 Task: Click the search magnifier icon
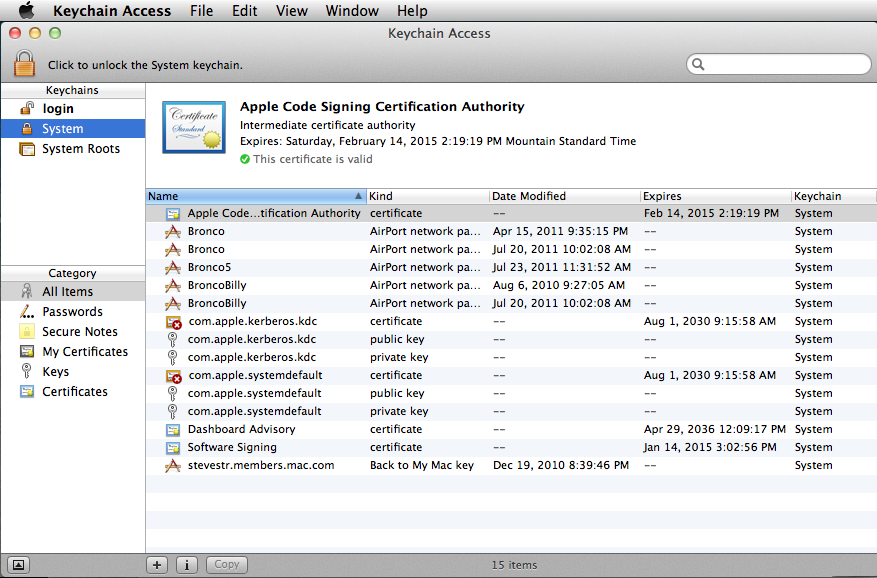[698, 64]
